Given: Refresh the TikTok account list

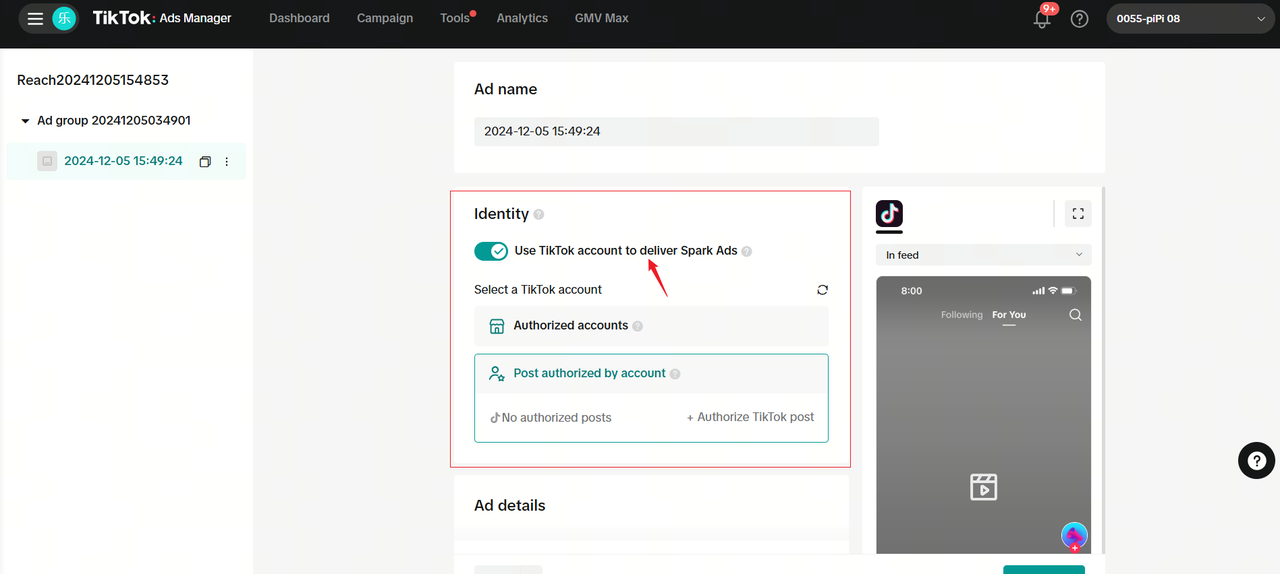Looking at the screenshot, I should [x=822, y=290].
